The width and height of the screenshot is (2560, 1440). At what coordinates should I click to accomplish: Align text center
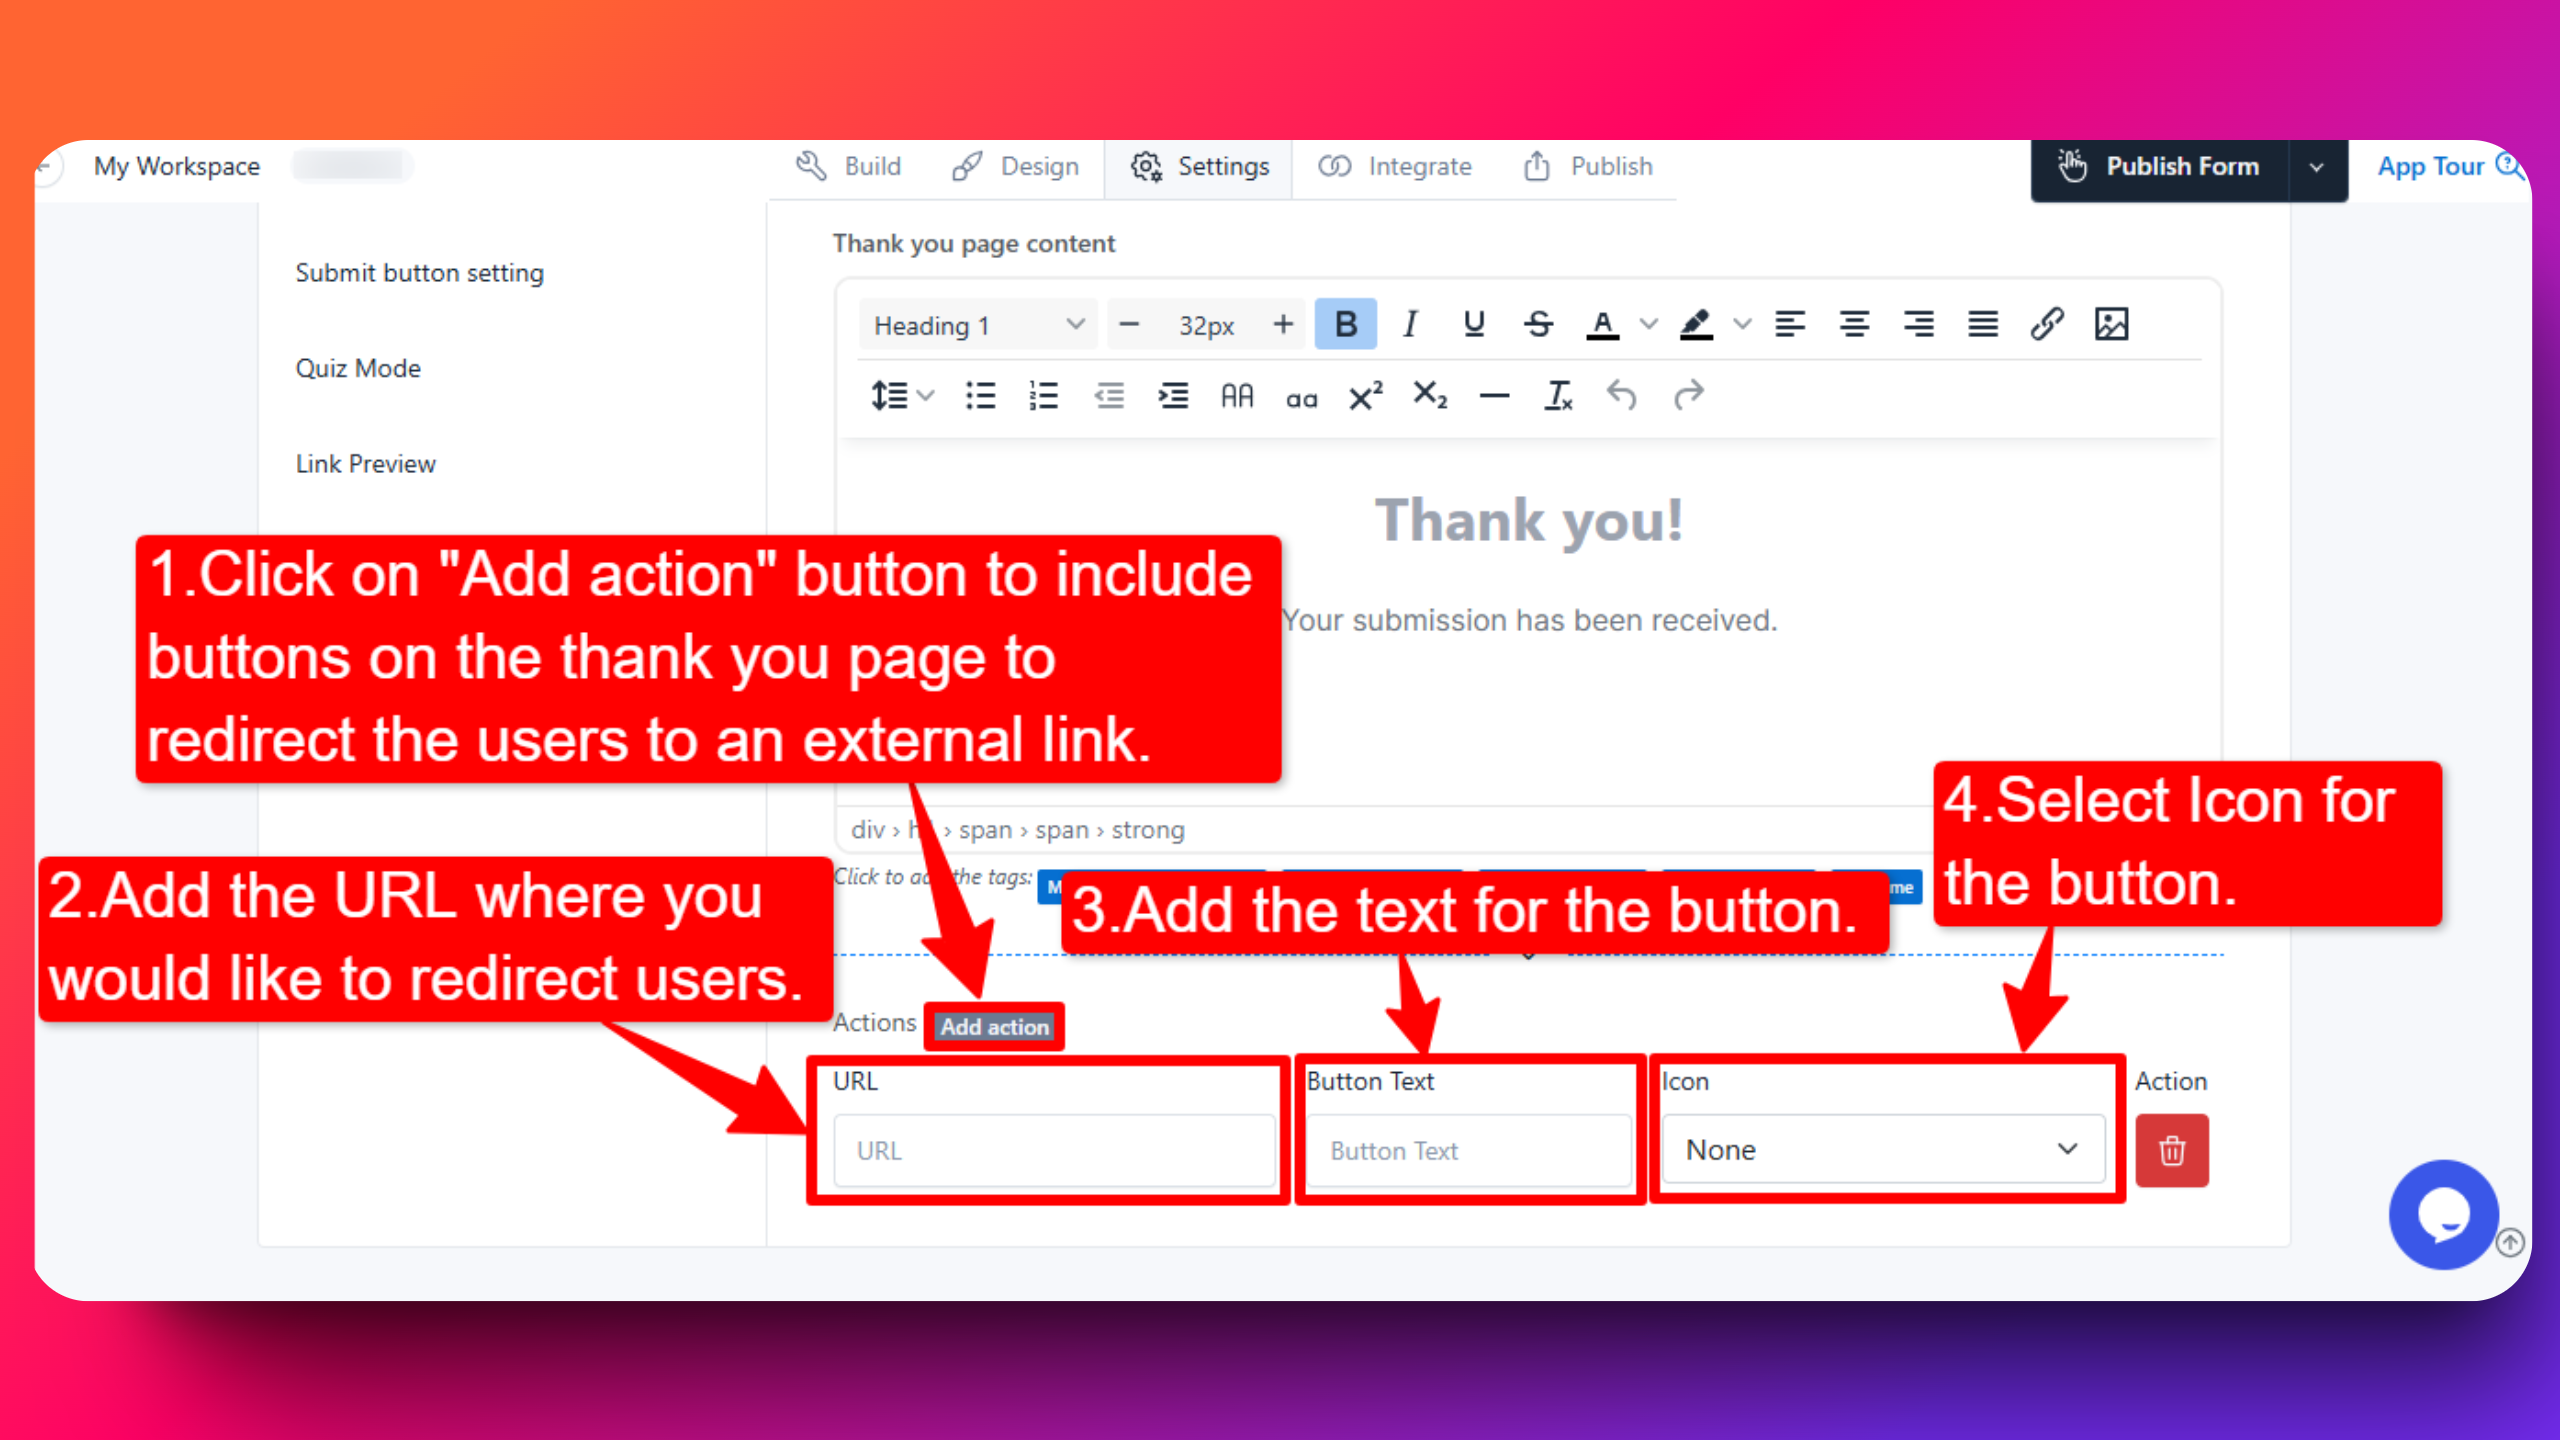click(x=1854, y=324)
